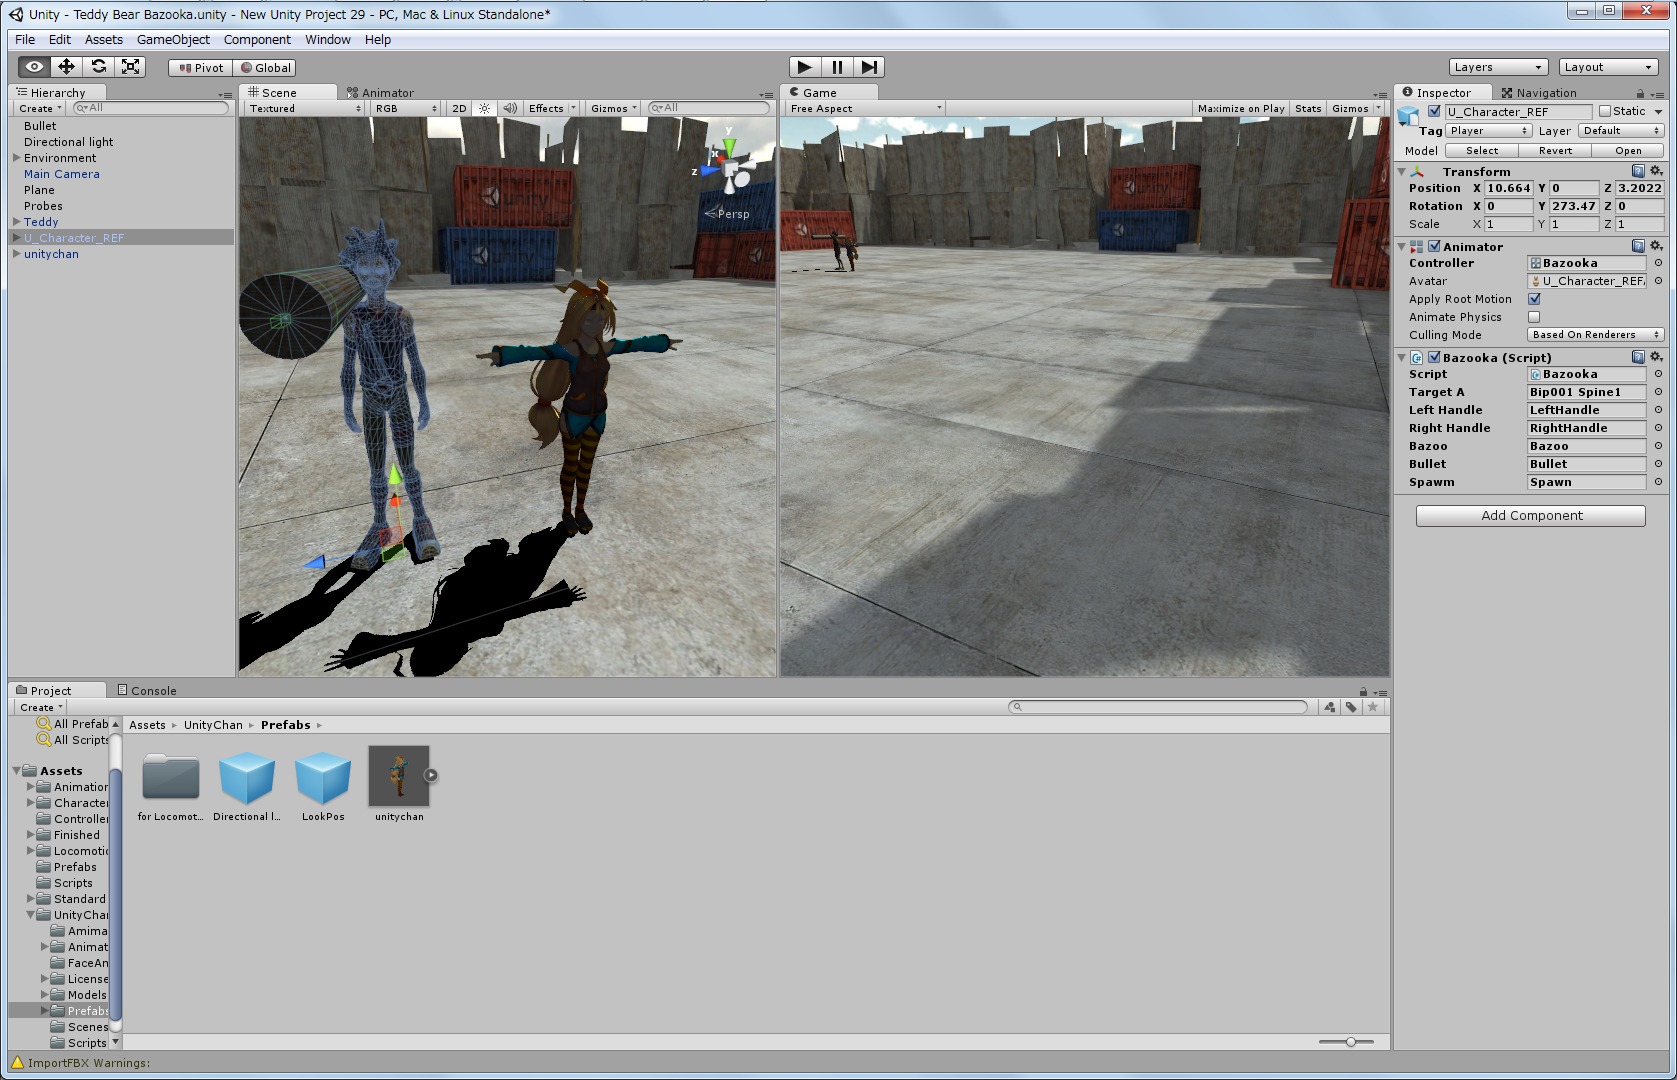Open the Culling Mode dropdown
The height and width of the screenshot is (1080, 1677).
coord(1594,335)
